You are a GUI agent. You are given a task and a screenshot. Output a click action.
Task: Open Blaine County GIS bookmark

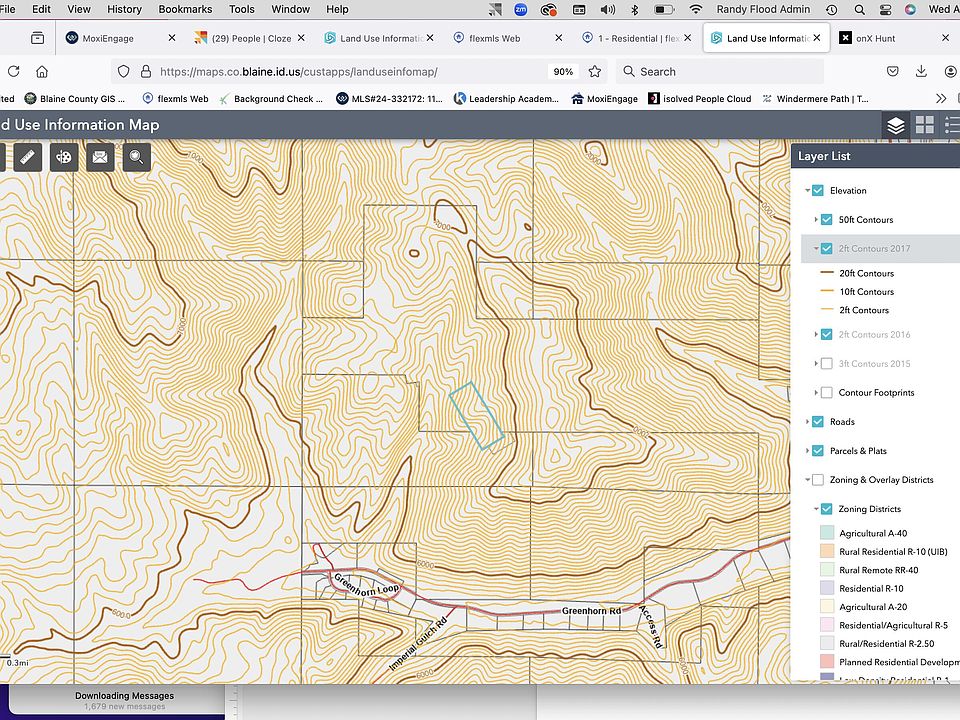[75, 99]
